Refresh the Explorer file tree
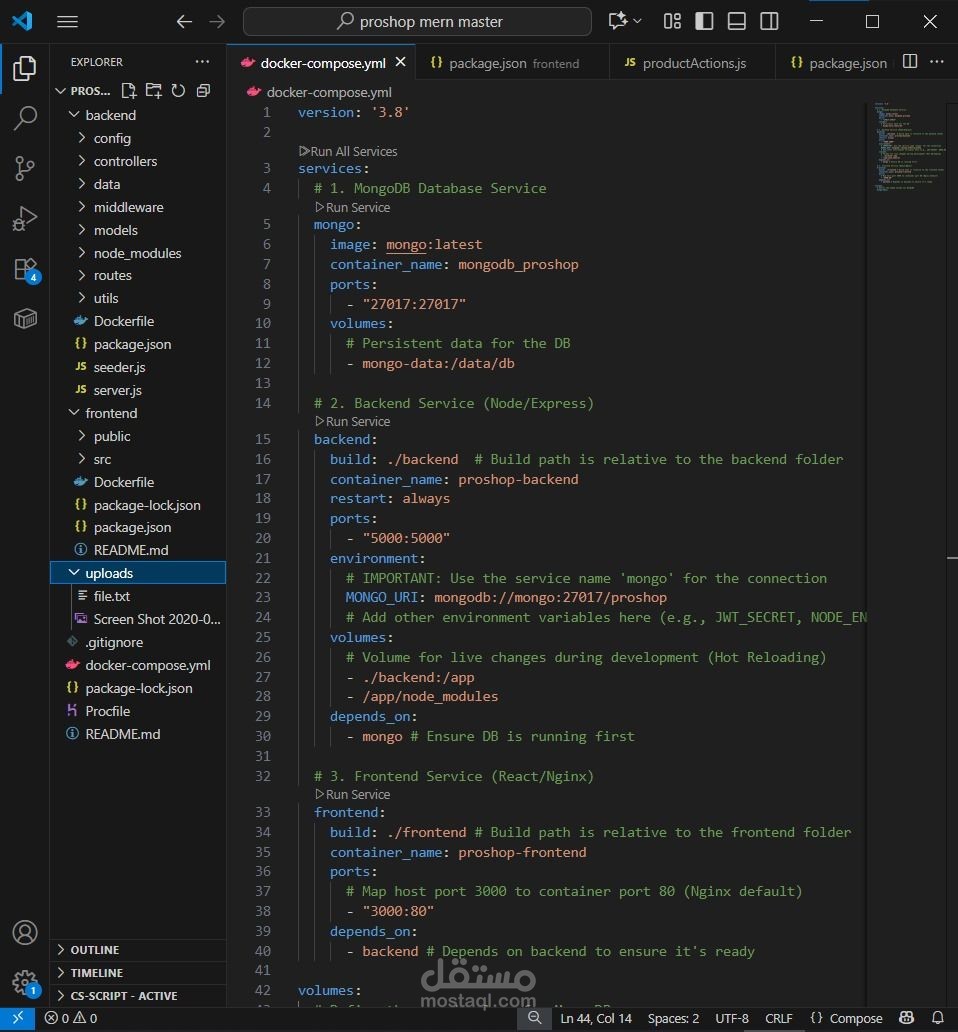The height and width of the screenshot is (1032, 958). [x=178, y=90]
